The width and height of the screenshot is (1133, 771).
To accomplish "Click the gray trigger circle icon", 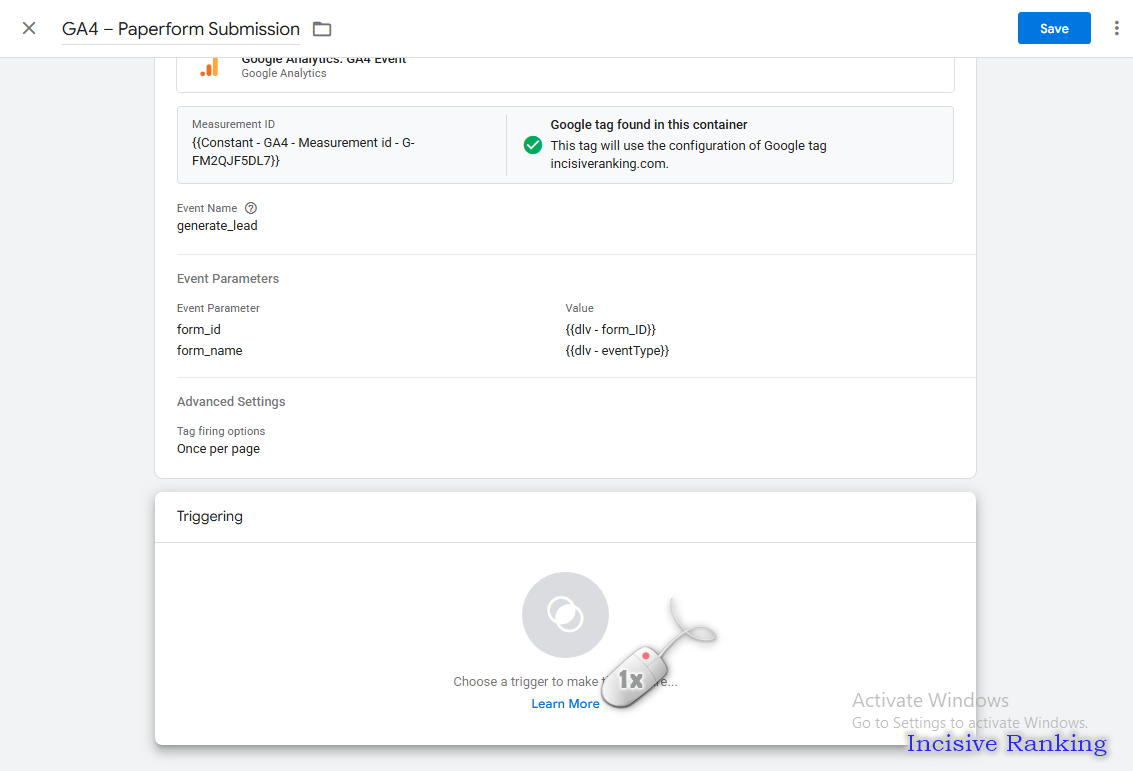I will [x=565, y=615].
